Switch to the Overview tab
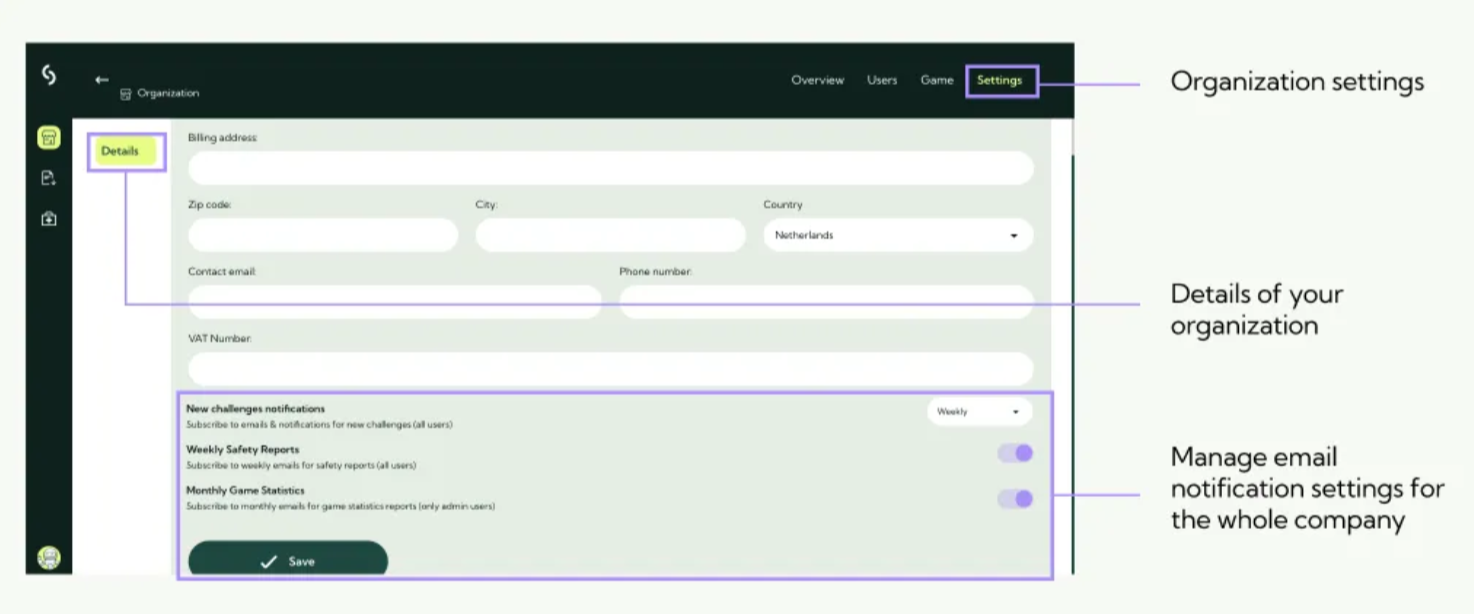 817,80
